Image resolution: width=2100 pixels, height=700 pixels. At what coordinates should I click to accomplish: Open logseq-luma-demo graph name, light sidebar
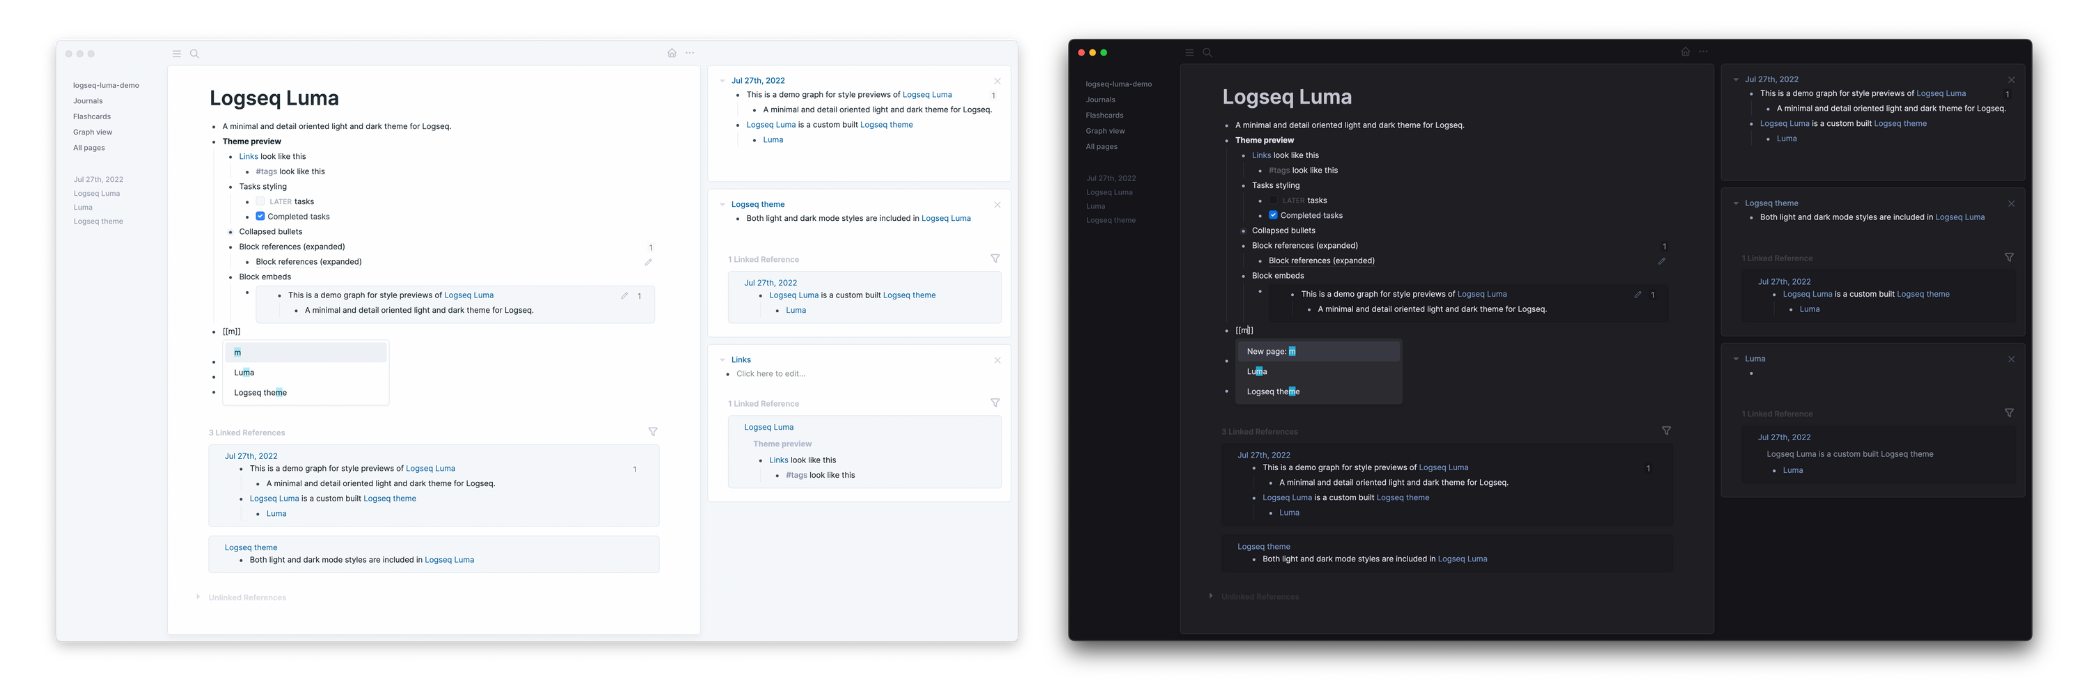[106, 86]
